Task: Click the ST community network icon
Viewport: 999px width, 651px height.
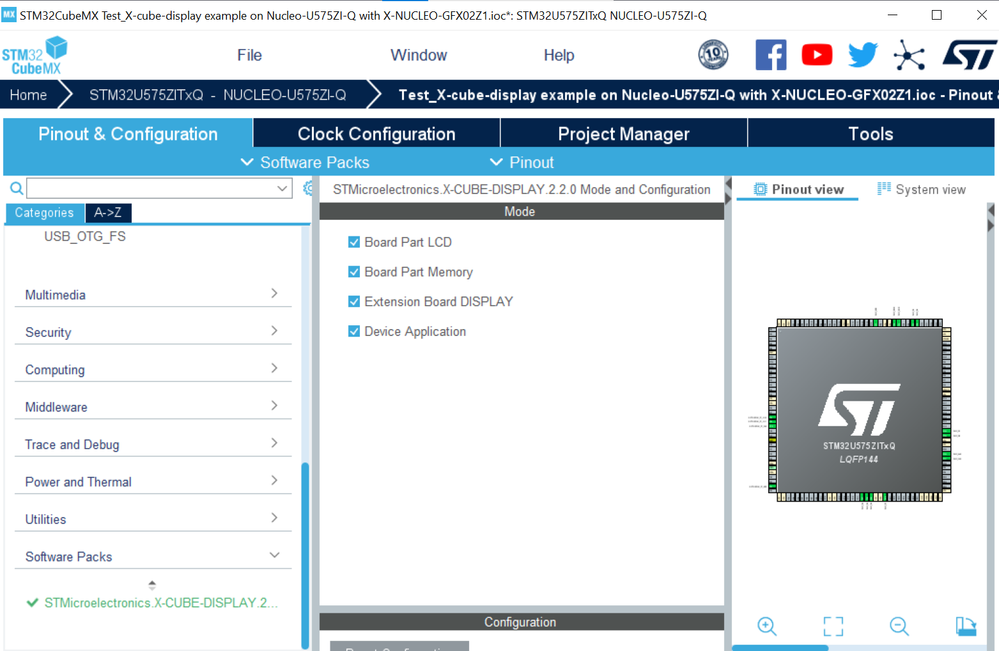Action: tap(909, 55)
